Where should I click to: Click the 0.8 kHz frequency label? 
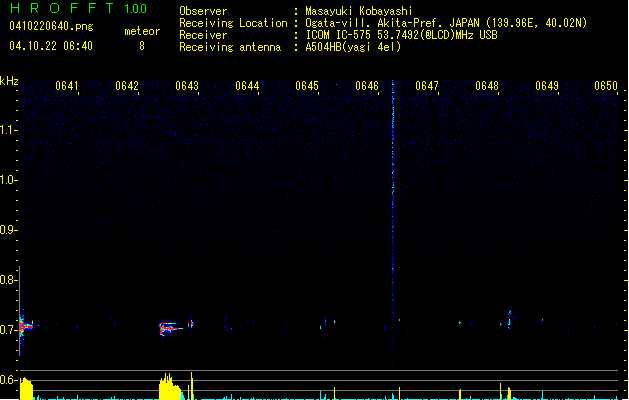coord(8,280)
